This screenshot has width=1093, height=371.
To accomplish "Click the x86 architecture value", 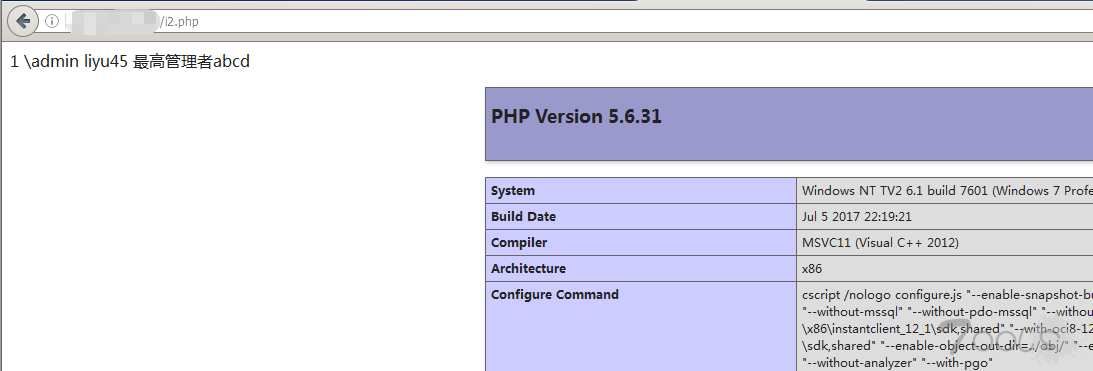I will tap(812, 268).
